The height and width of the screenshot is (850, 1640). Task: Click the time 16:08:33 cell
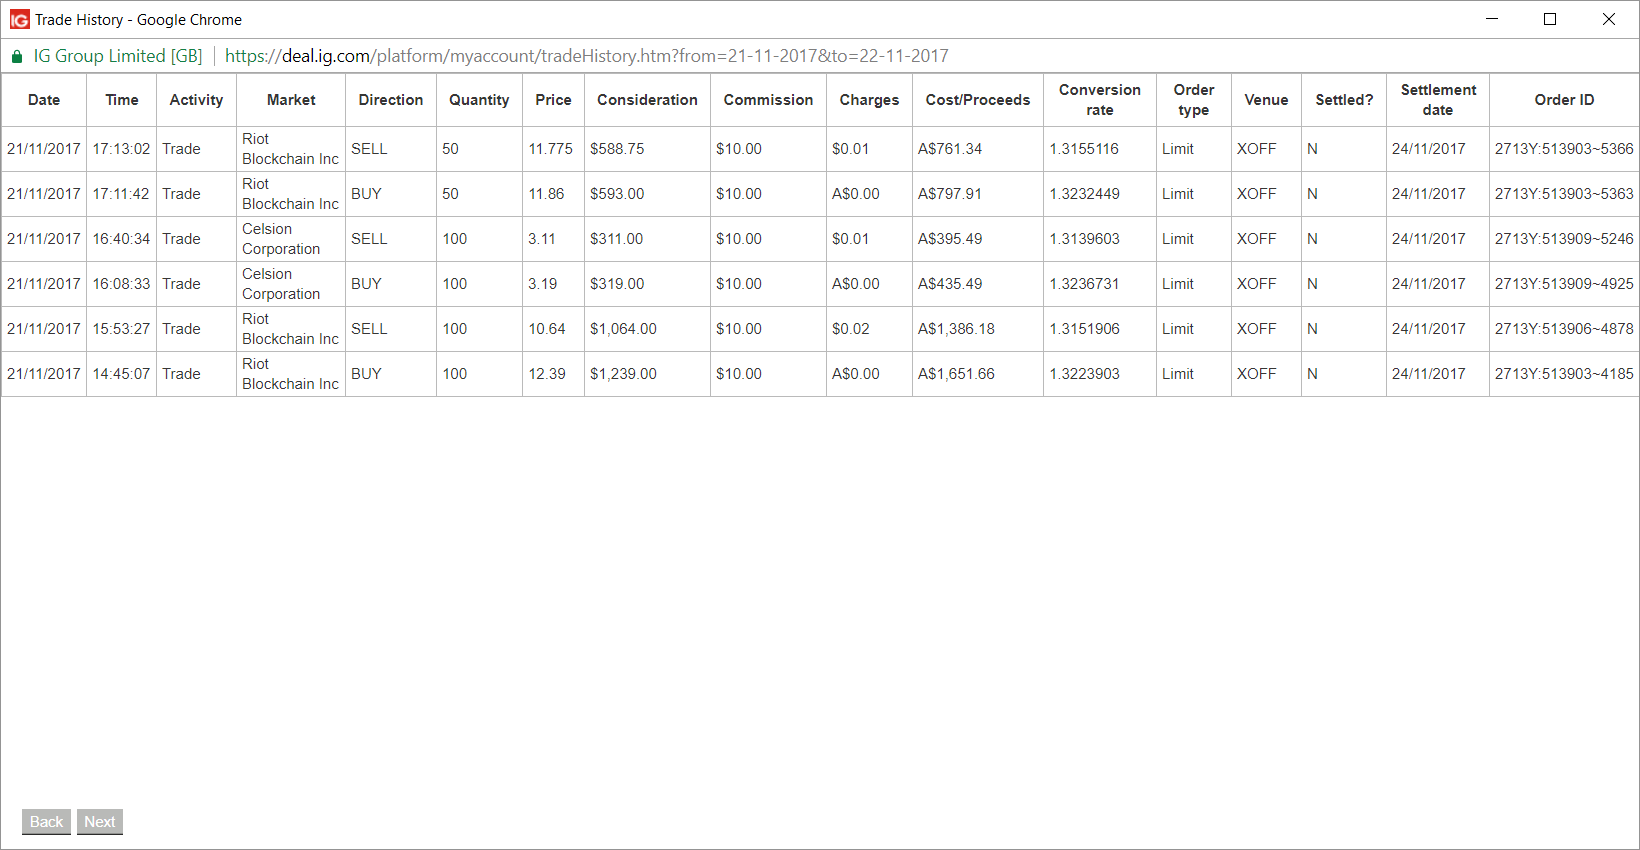(121, 284)
